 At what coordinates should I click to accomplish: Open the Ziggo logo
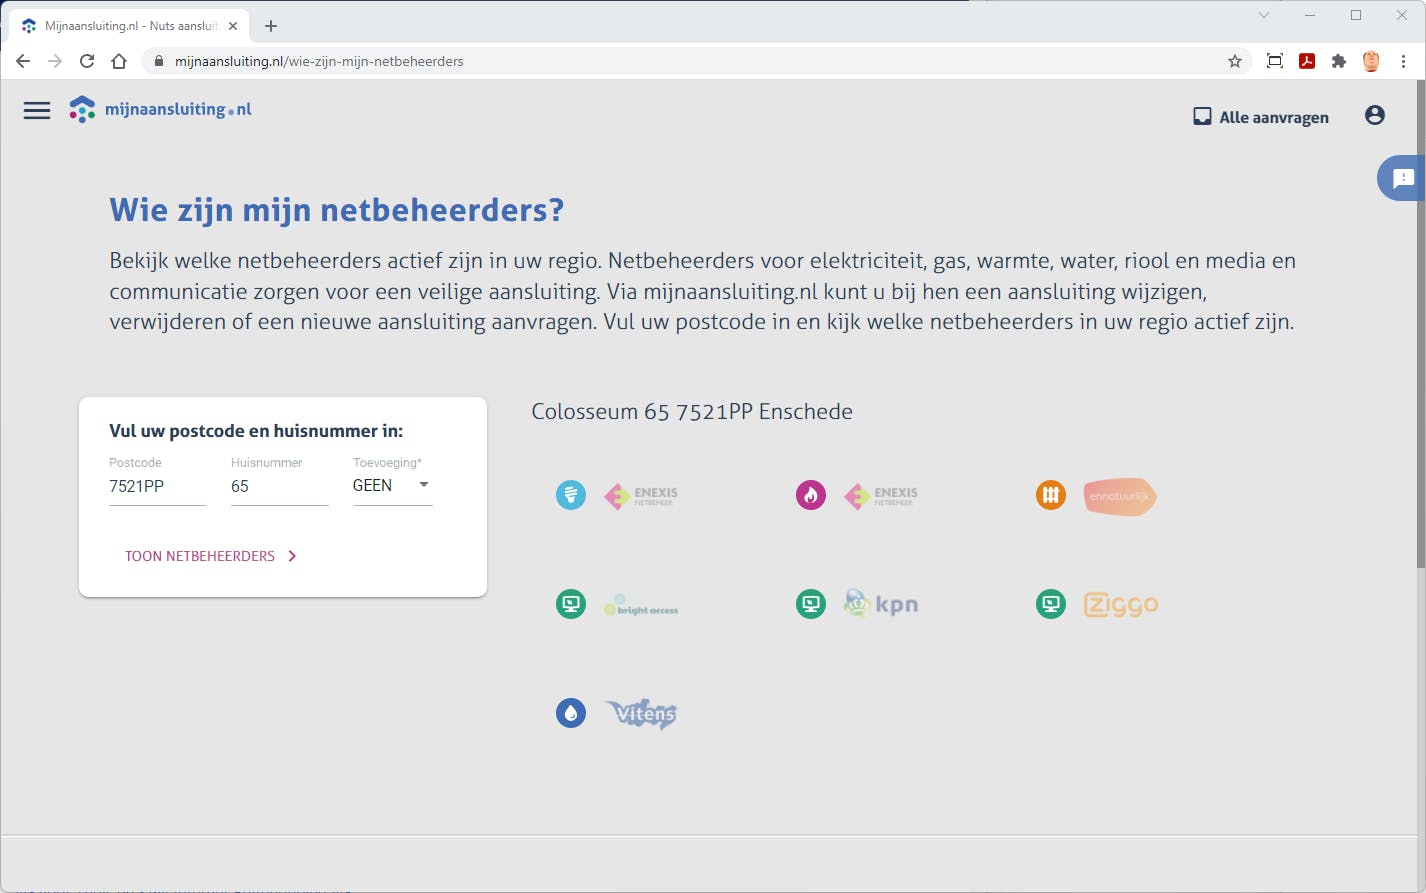[1121, 605]
